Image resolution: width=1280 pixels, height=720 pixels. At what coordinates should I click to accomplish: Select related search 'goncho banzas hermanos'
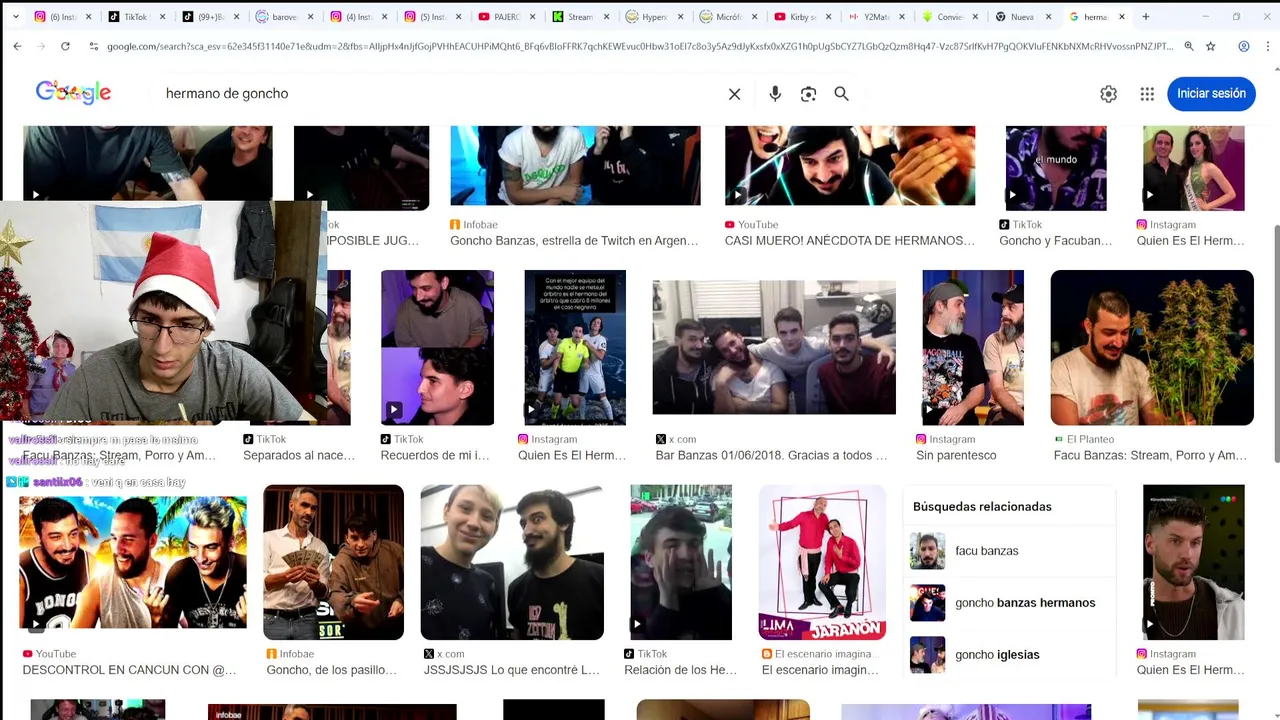[1010, 603]
